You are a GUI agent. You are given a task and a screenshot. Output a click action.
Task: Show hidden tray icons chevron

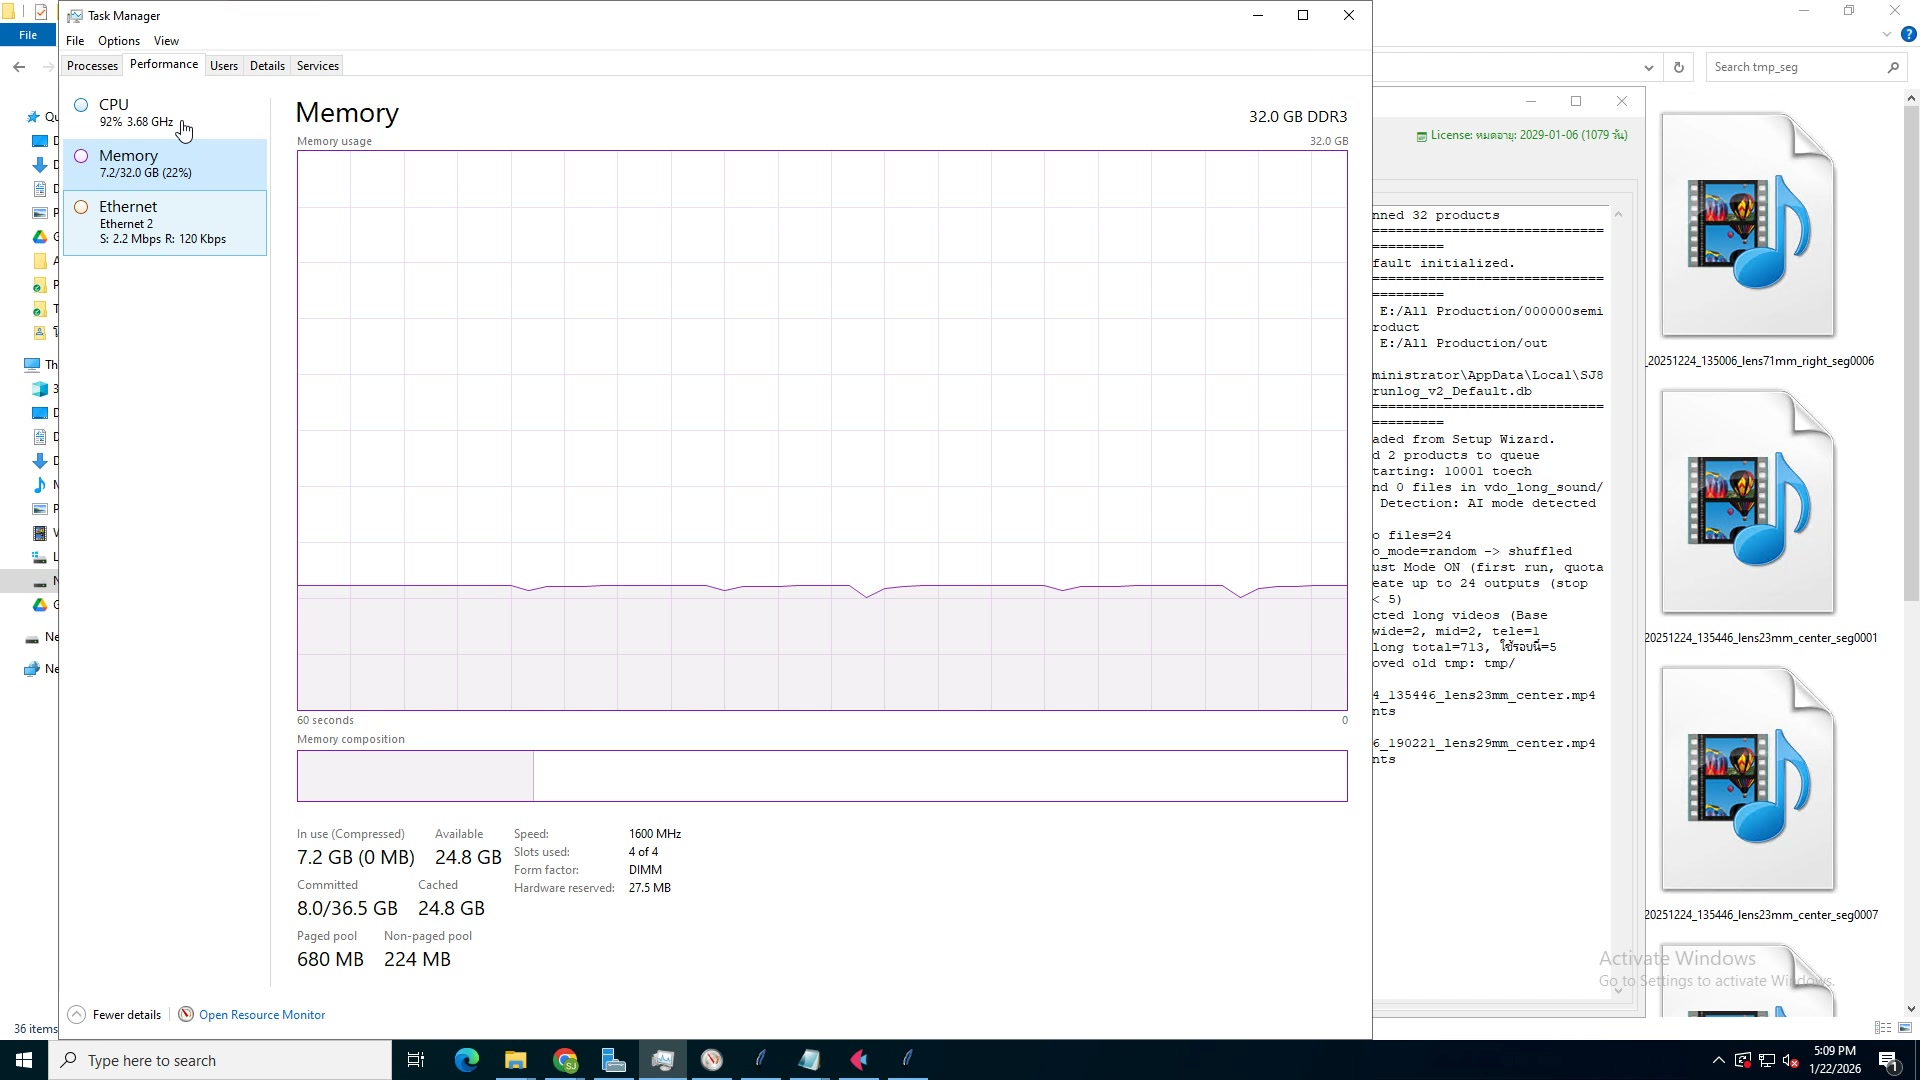click(x=1718, y=1061)
